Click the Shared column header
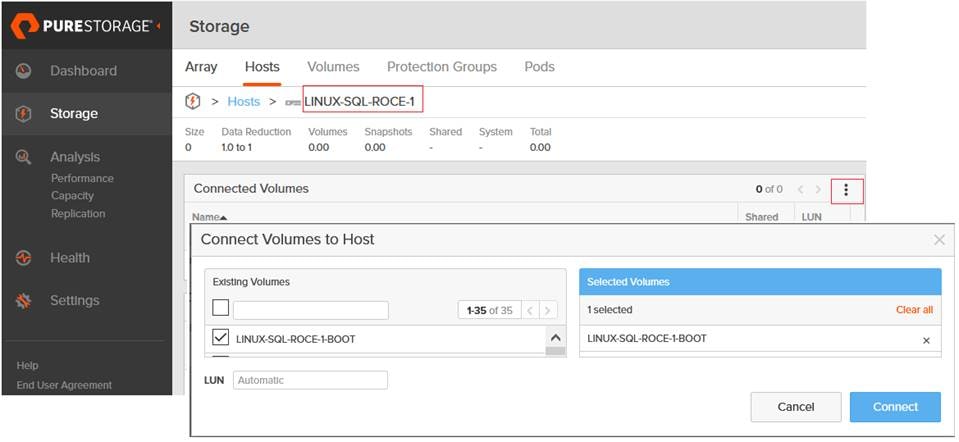Image resolution: width=959 pixels, height=442 pixels. point(761,217)
